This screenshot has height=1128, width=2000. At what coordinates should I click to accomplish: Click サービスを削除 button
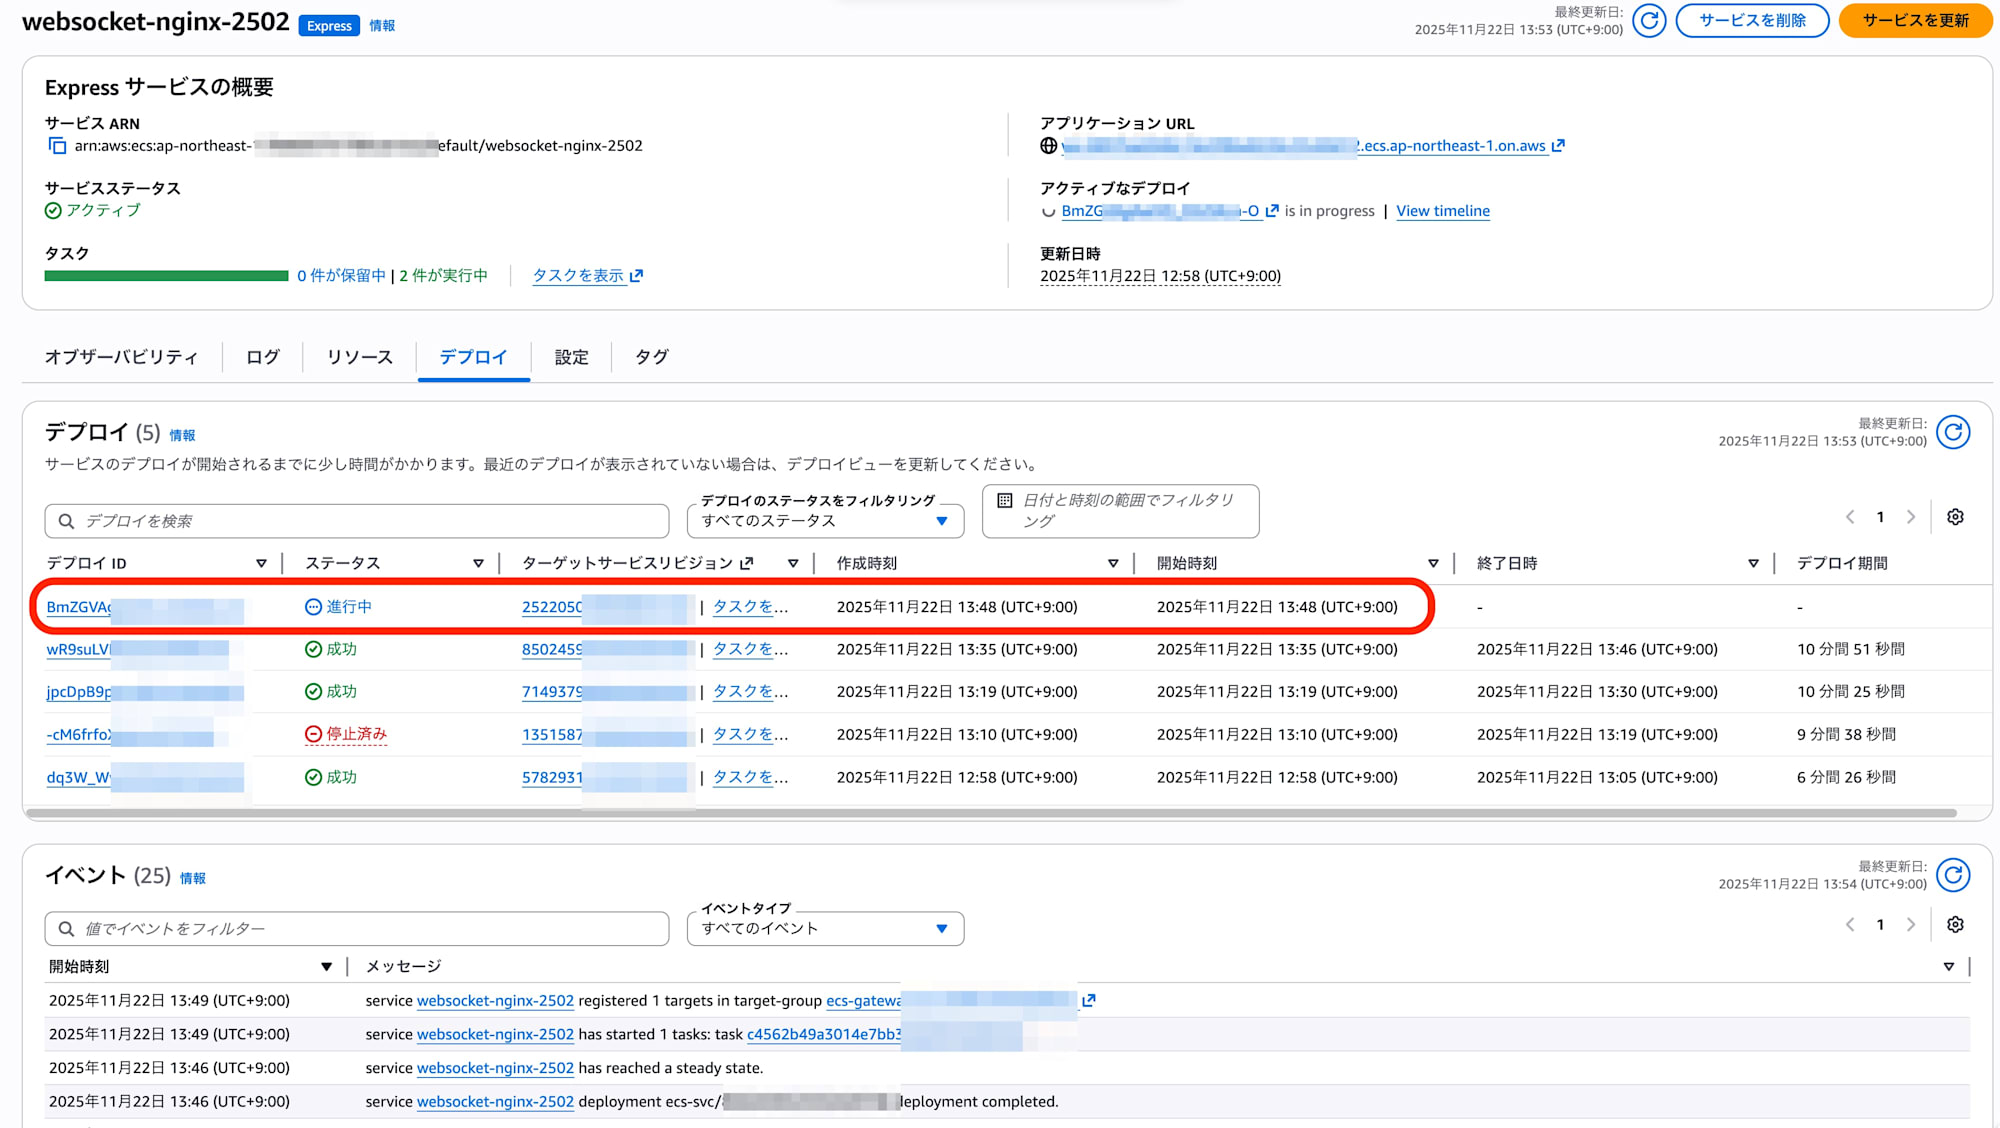[x=1752, y=20]
